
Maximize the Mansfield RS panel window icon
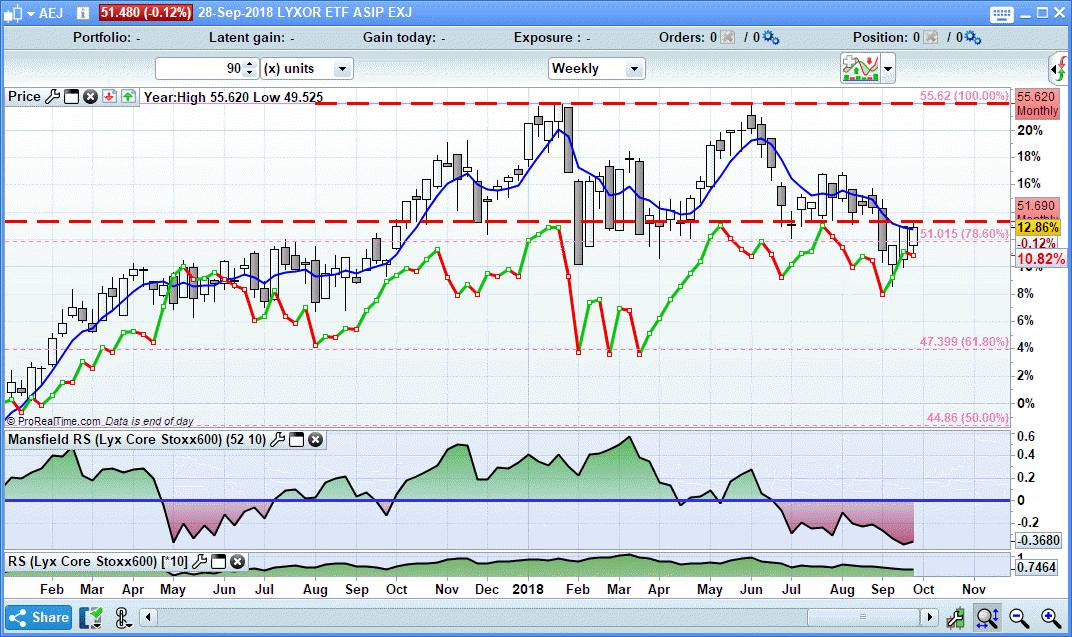coord(297,439)
